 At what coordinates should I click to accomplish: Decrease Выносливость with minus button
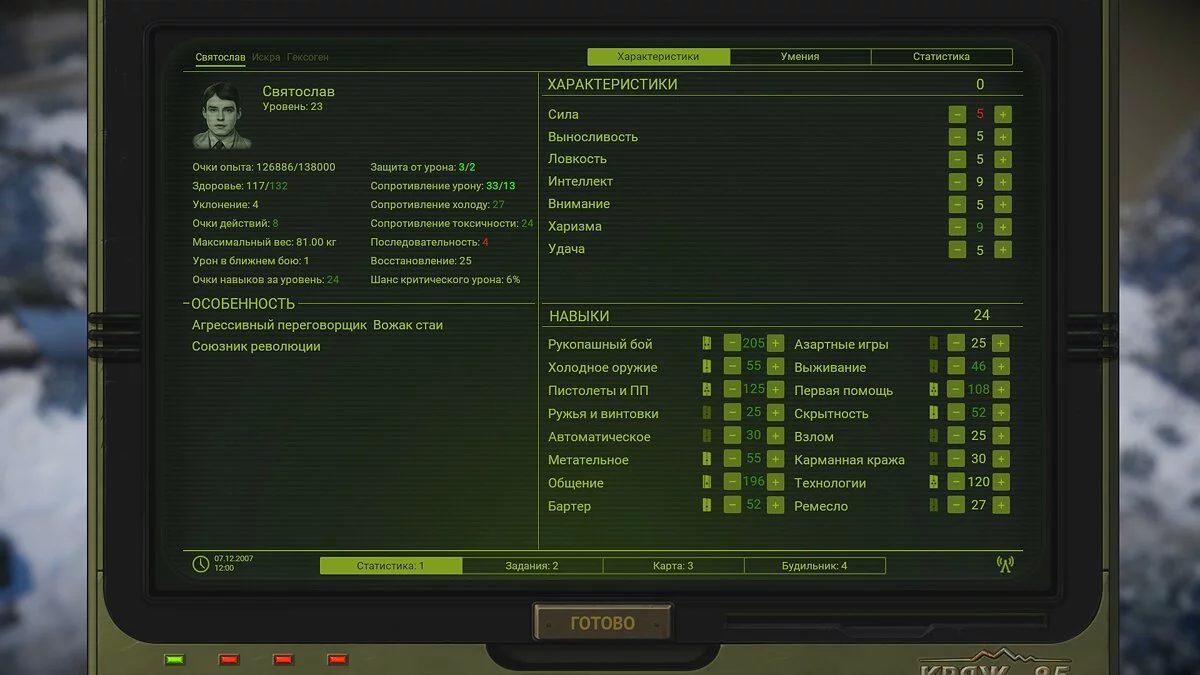coord(957,137)
